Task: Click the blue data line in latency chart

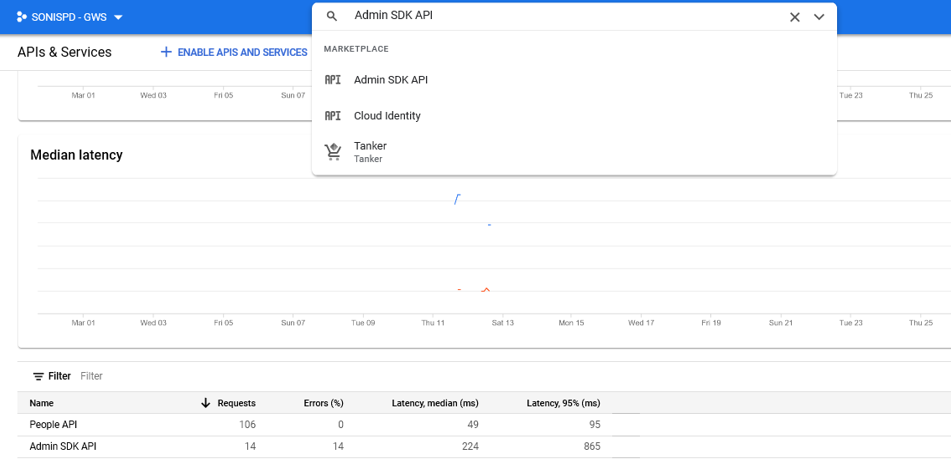Action: (457, 199)
